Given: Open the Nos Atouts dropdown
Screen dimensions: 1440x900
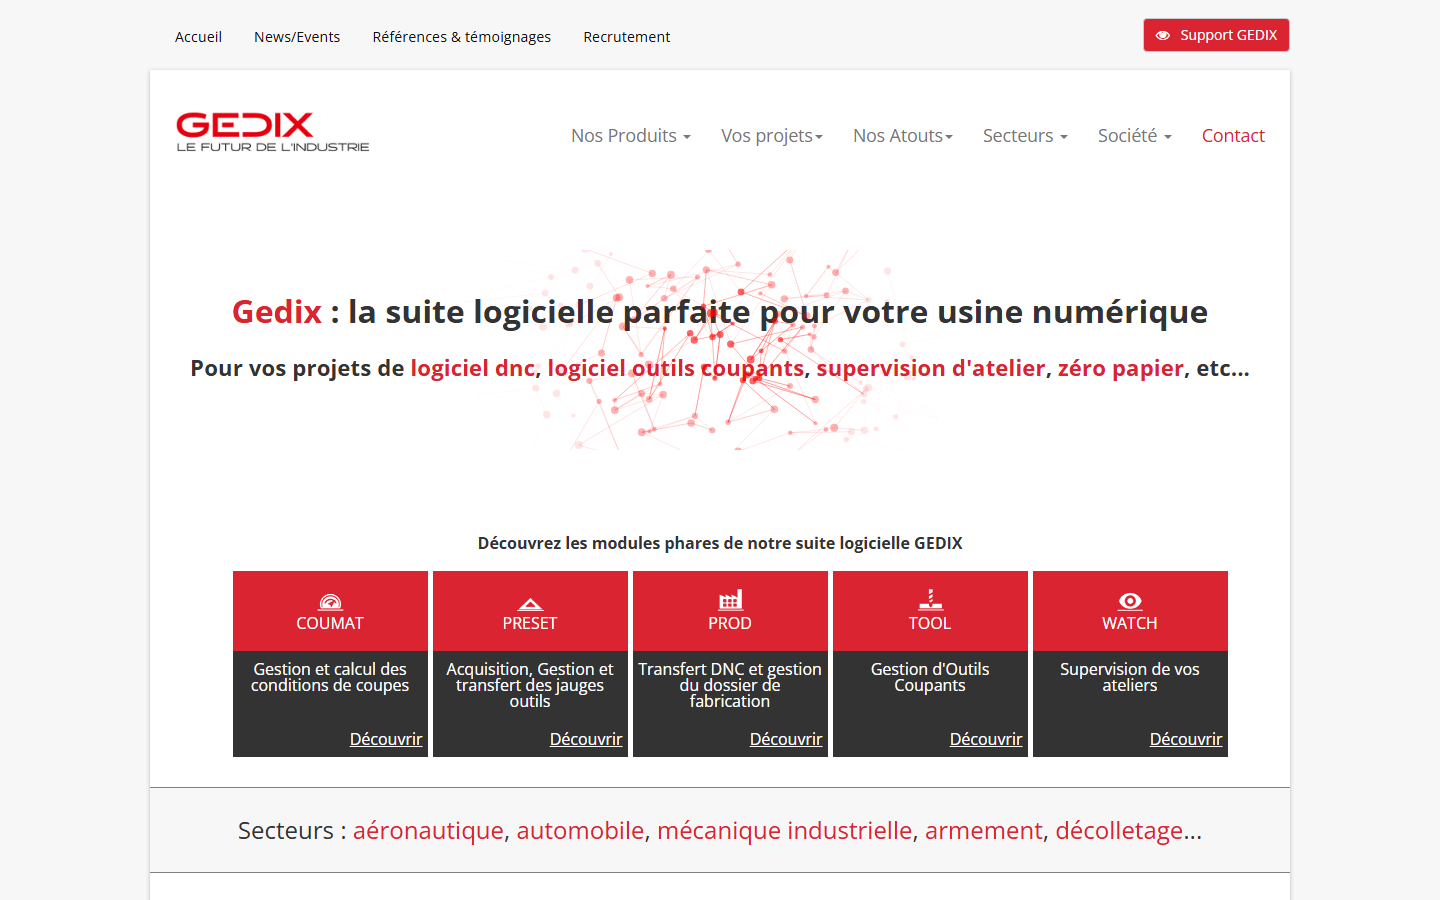Looking at the screenshot, I should point(903,135).
